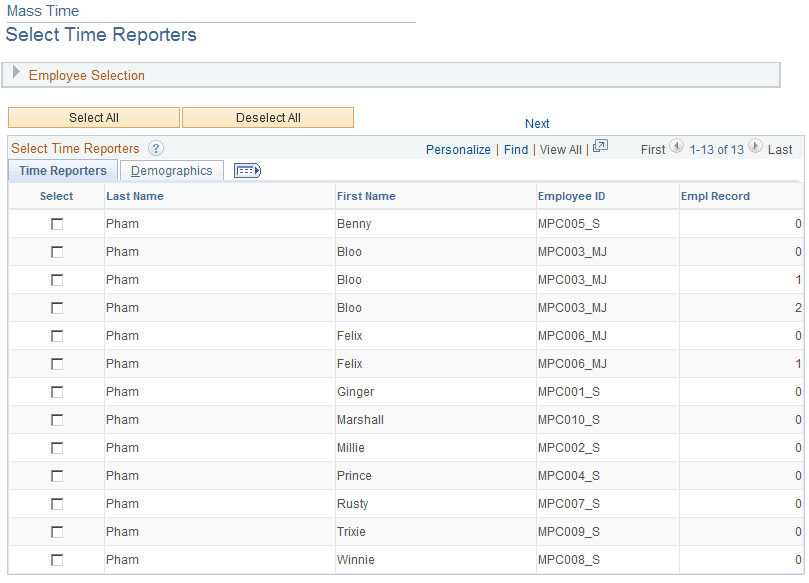Click the first name Millie
The height and width of the screenshot is (583, 809).
coord(351,448)
